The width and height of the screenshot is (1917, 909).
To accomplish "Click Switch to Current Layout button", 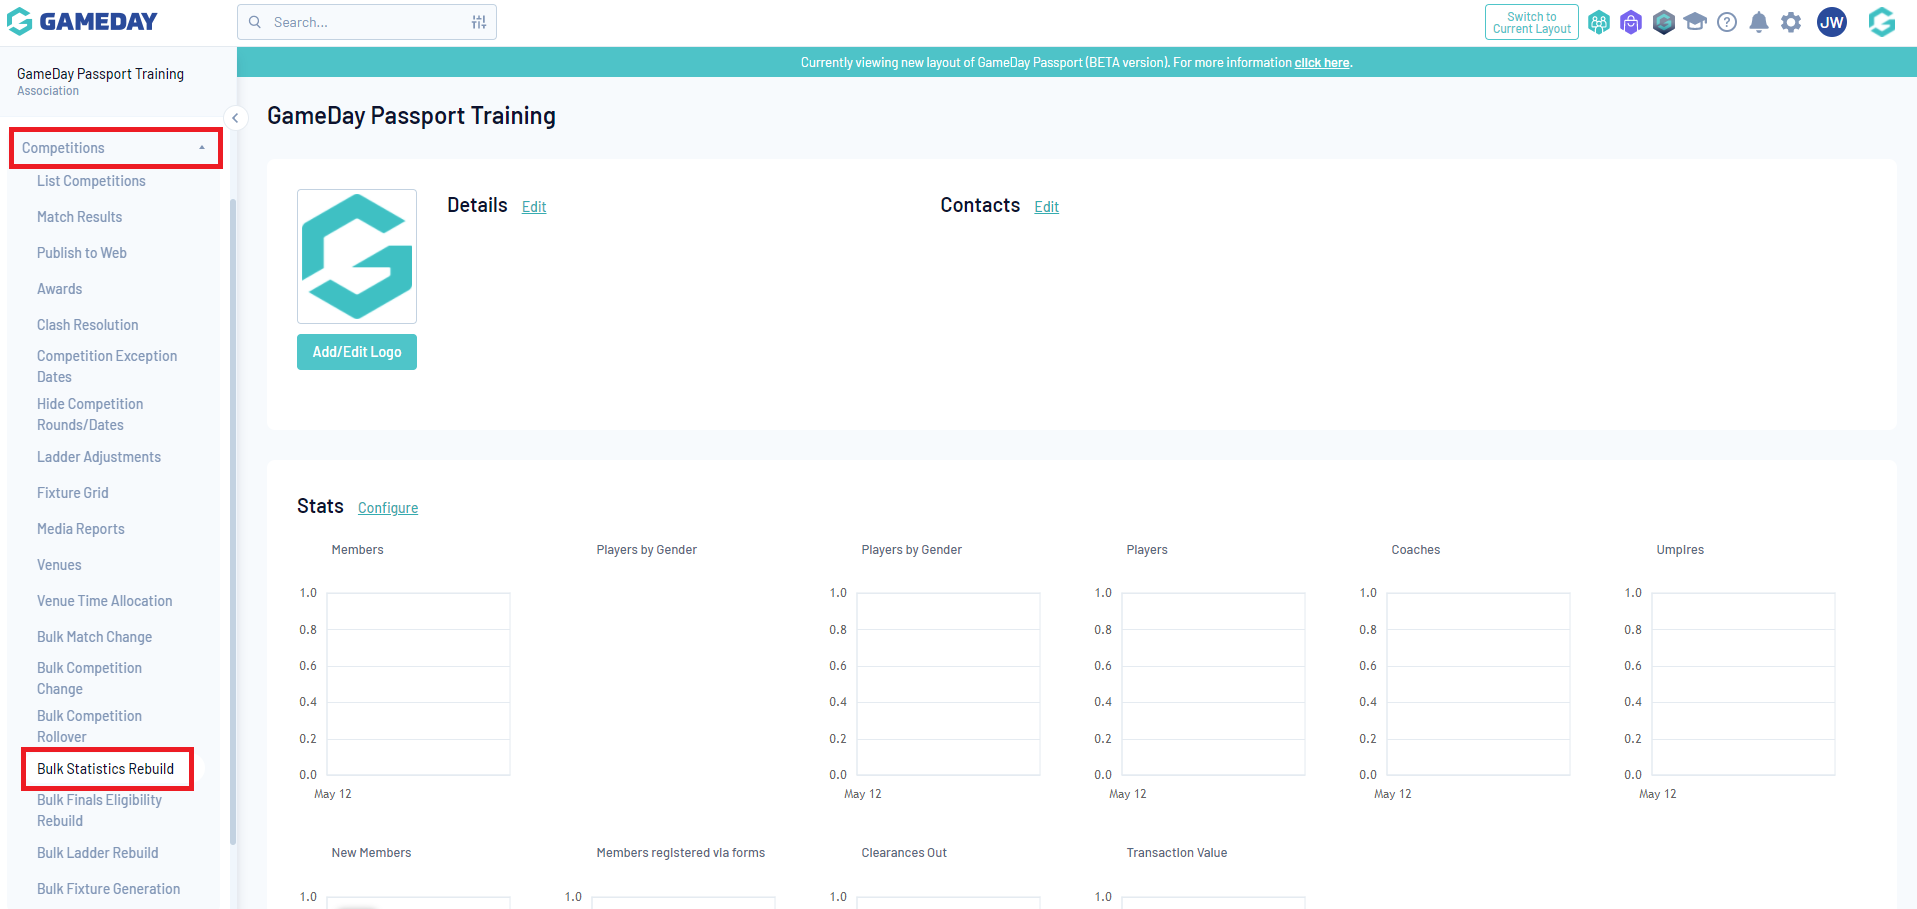I will pyautogui.click(x=1532, y=22).
